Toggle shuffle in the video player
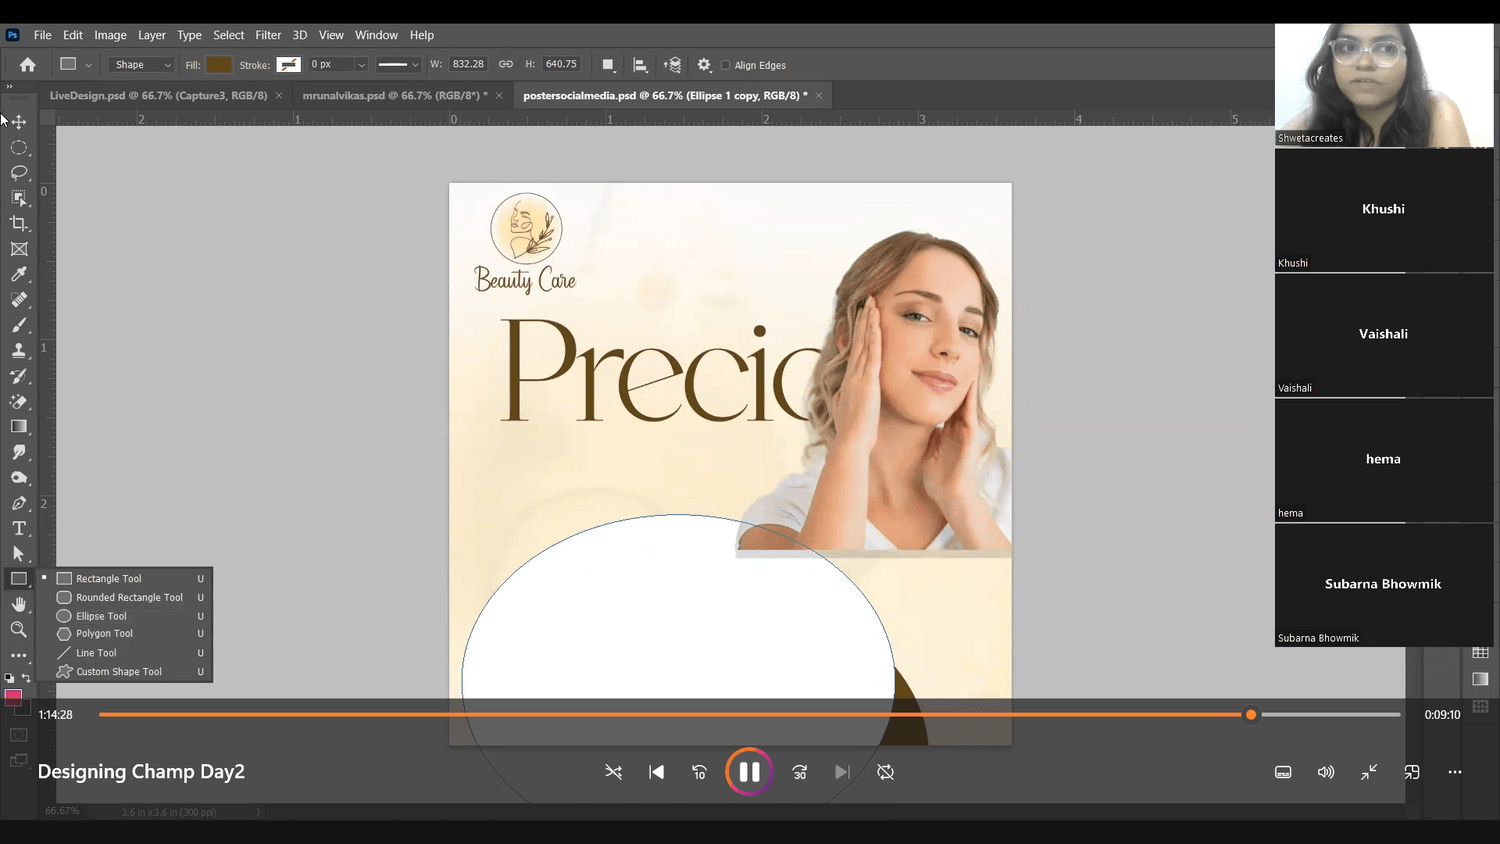Image resolution: width=1500 pixels, height=844 pixels. point(613,772)
